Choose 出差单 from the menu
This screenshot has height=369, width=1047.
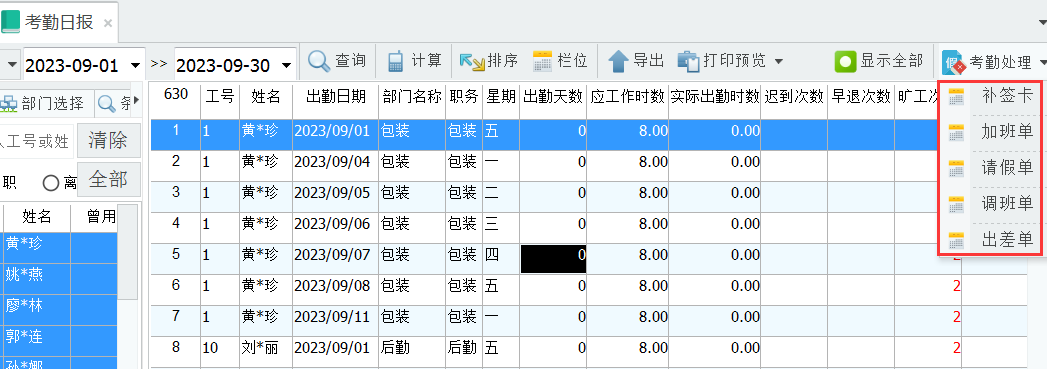1008,239
